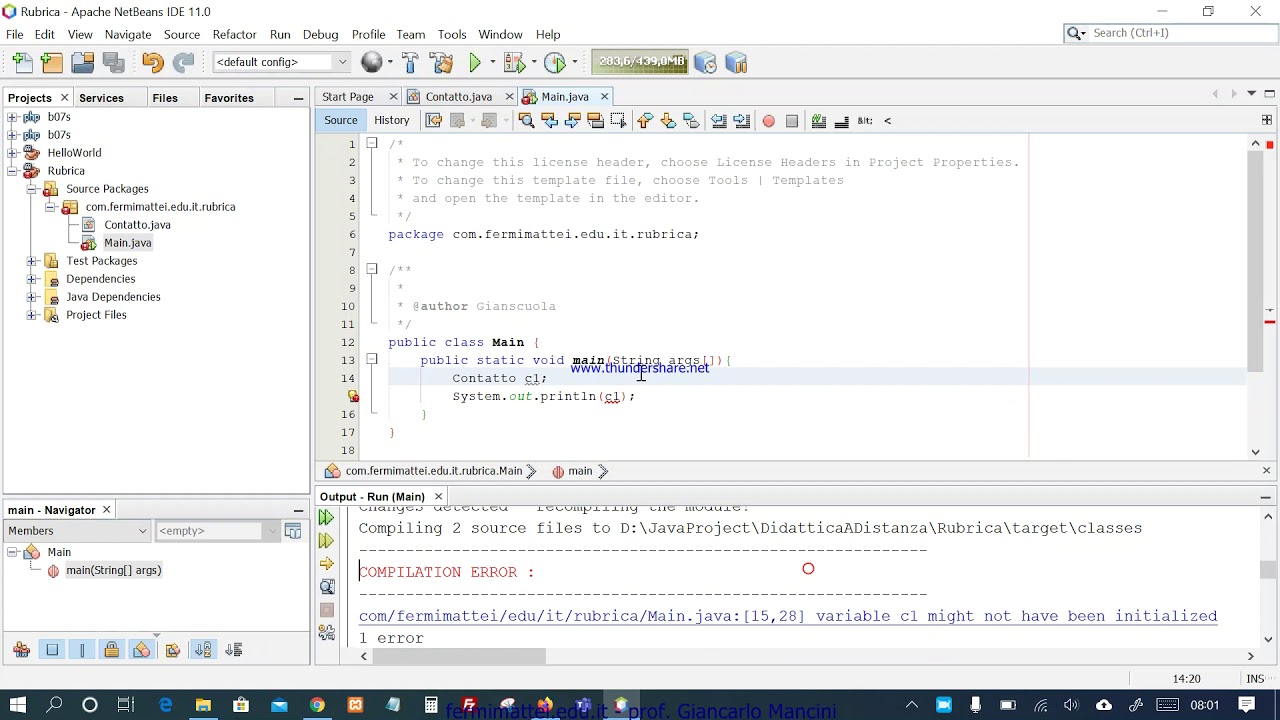The image size is (1280, 720).
Task: Open the Refactor menu
Action: pyautogui.click(x=234, y=34)
